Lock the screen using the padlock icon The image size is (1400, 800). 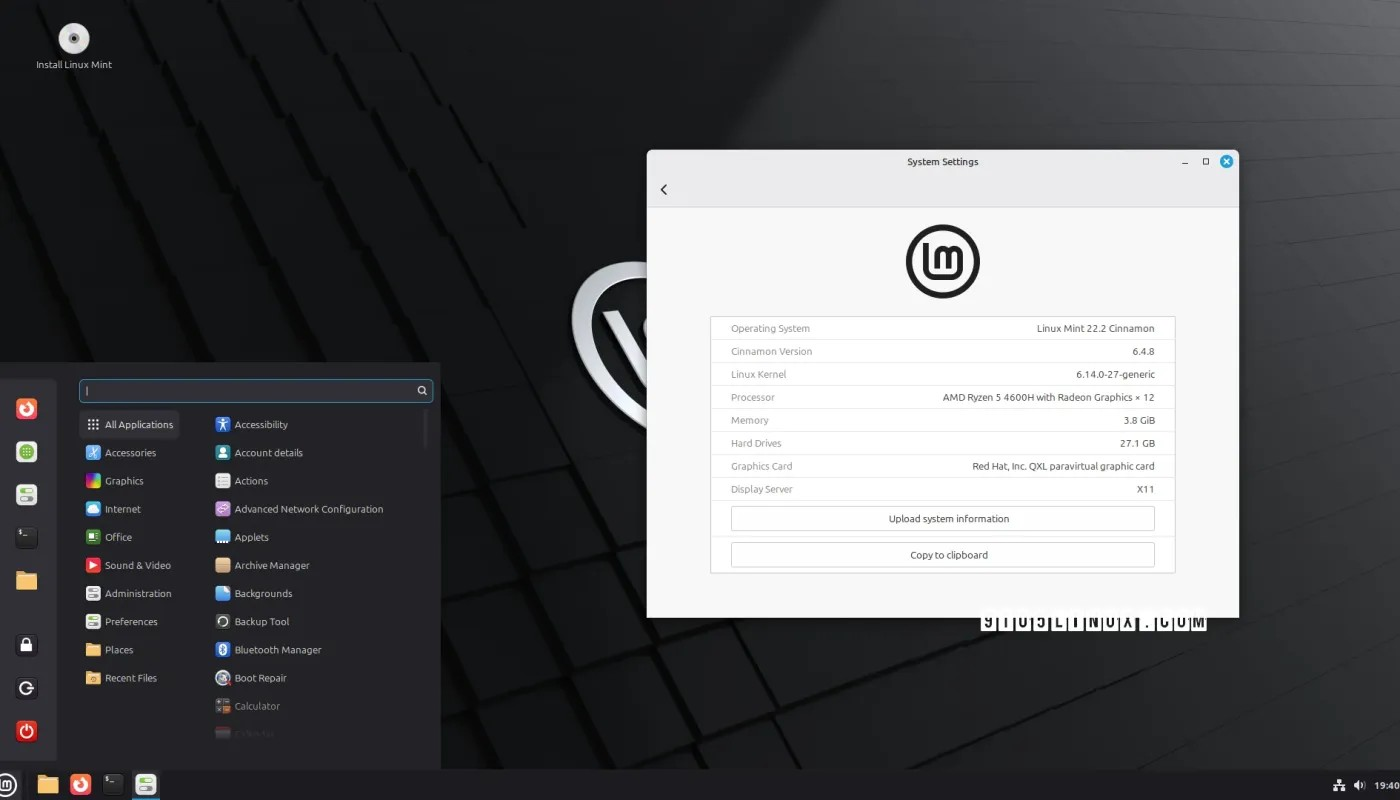coord(25,645)
